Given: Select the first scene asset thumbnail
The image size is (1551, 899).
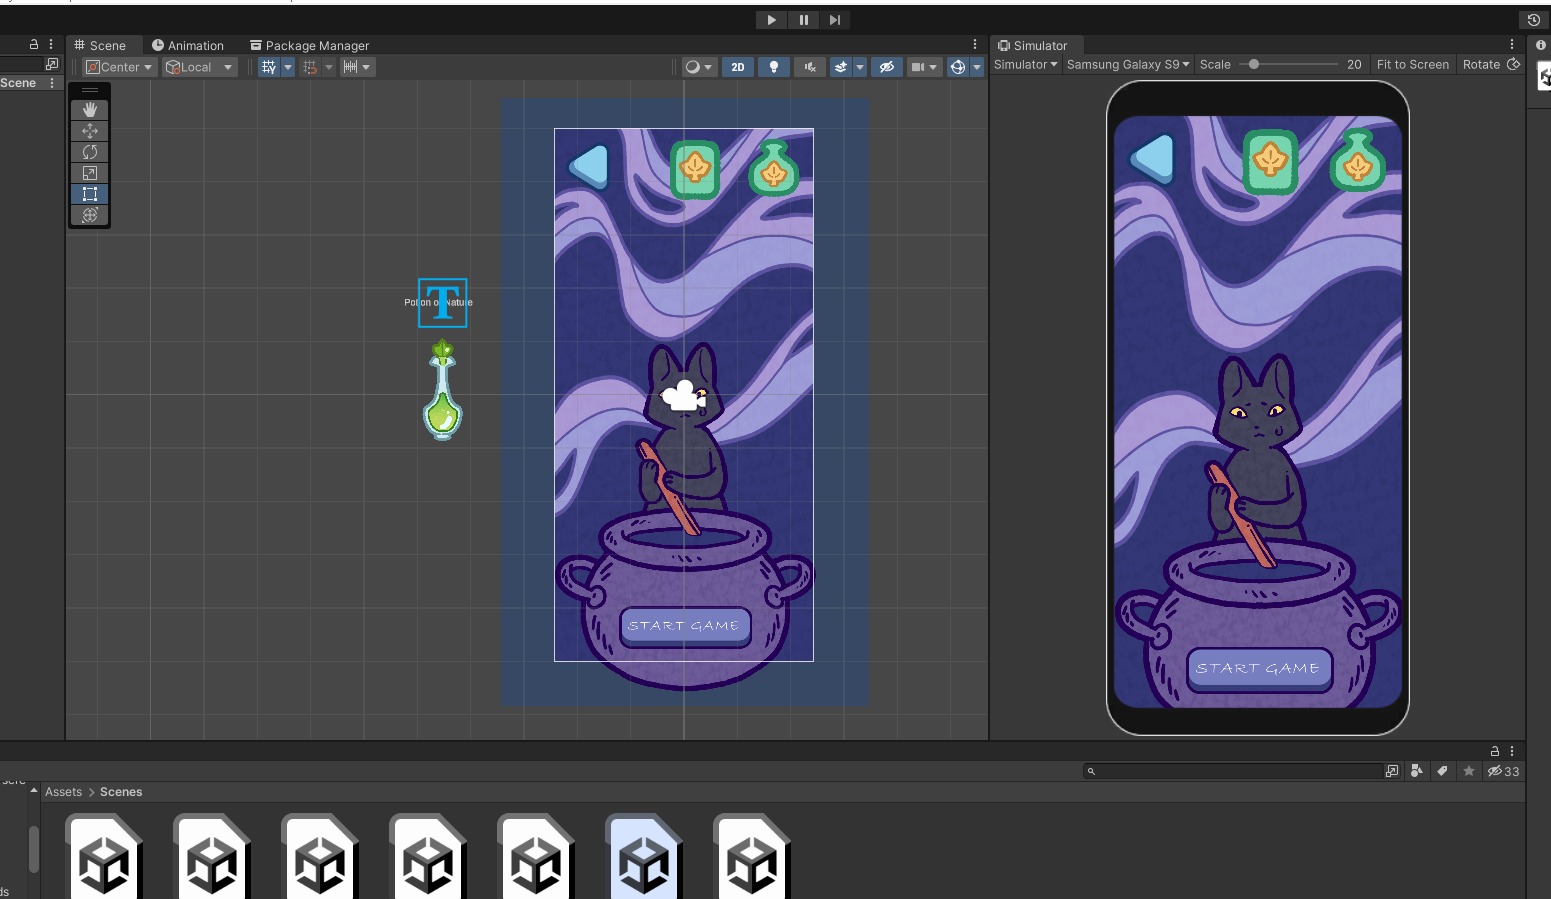Looking at the screenshot, I should coord(104,856).
